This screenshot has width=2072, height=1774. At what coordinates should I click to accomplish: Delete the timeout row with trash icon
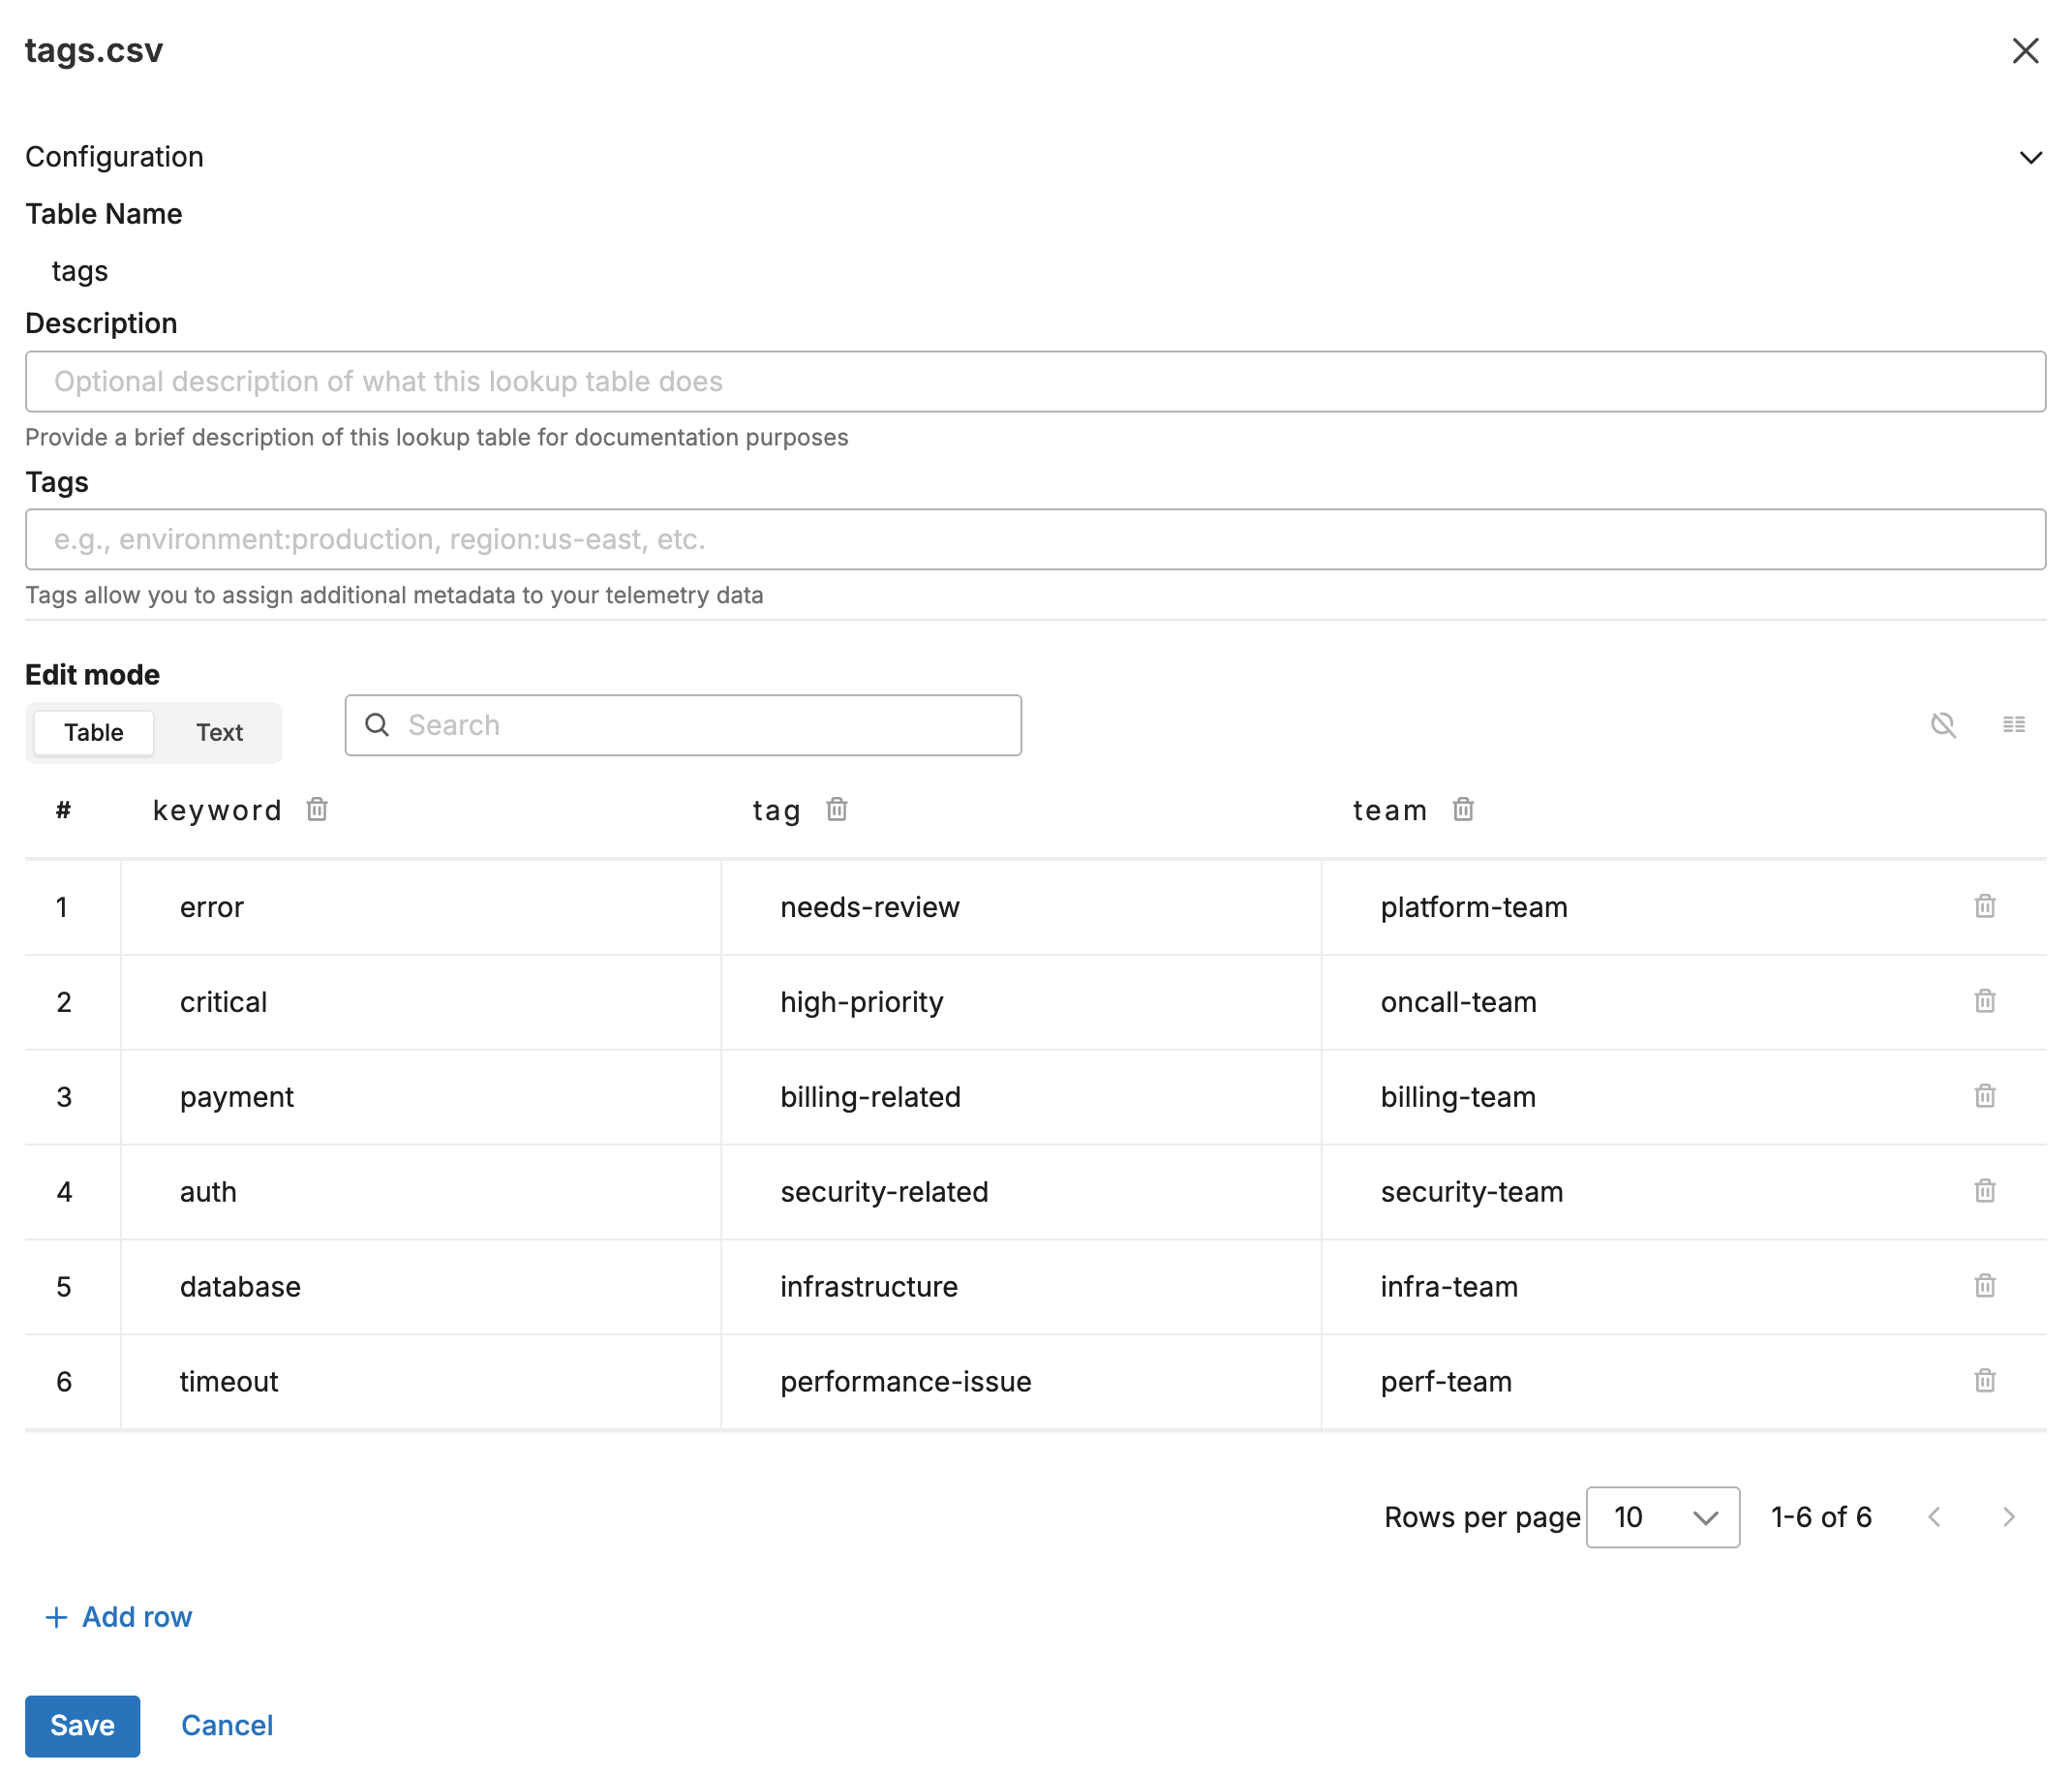coord(1984,1381)
